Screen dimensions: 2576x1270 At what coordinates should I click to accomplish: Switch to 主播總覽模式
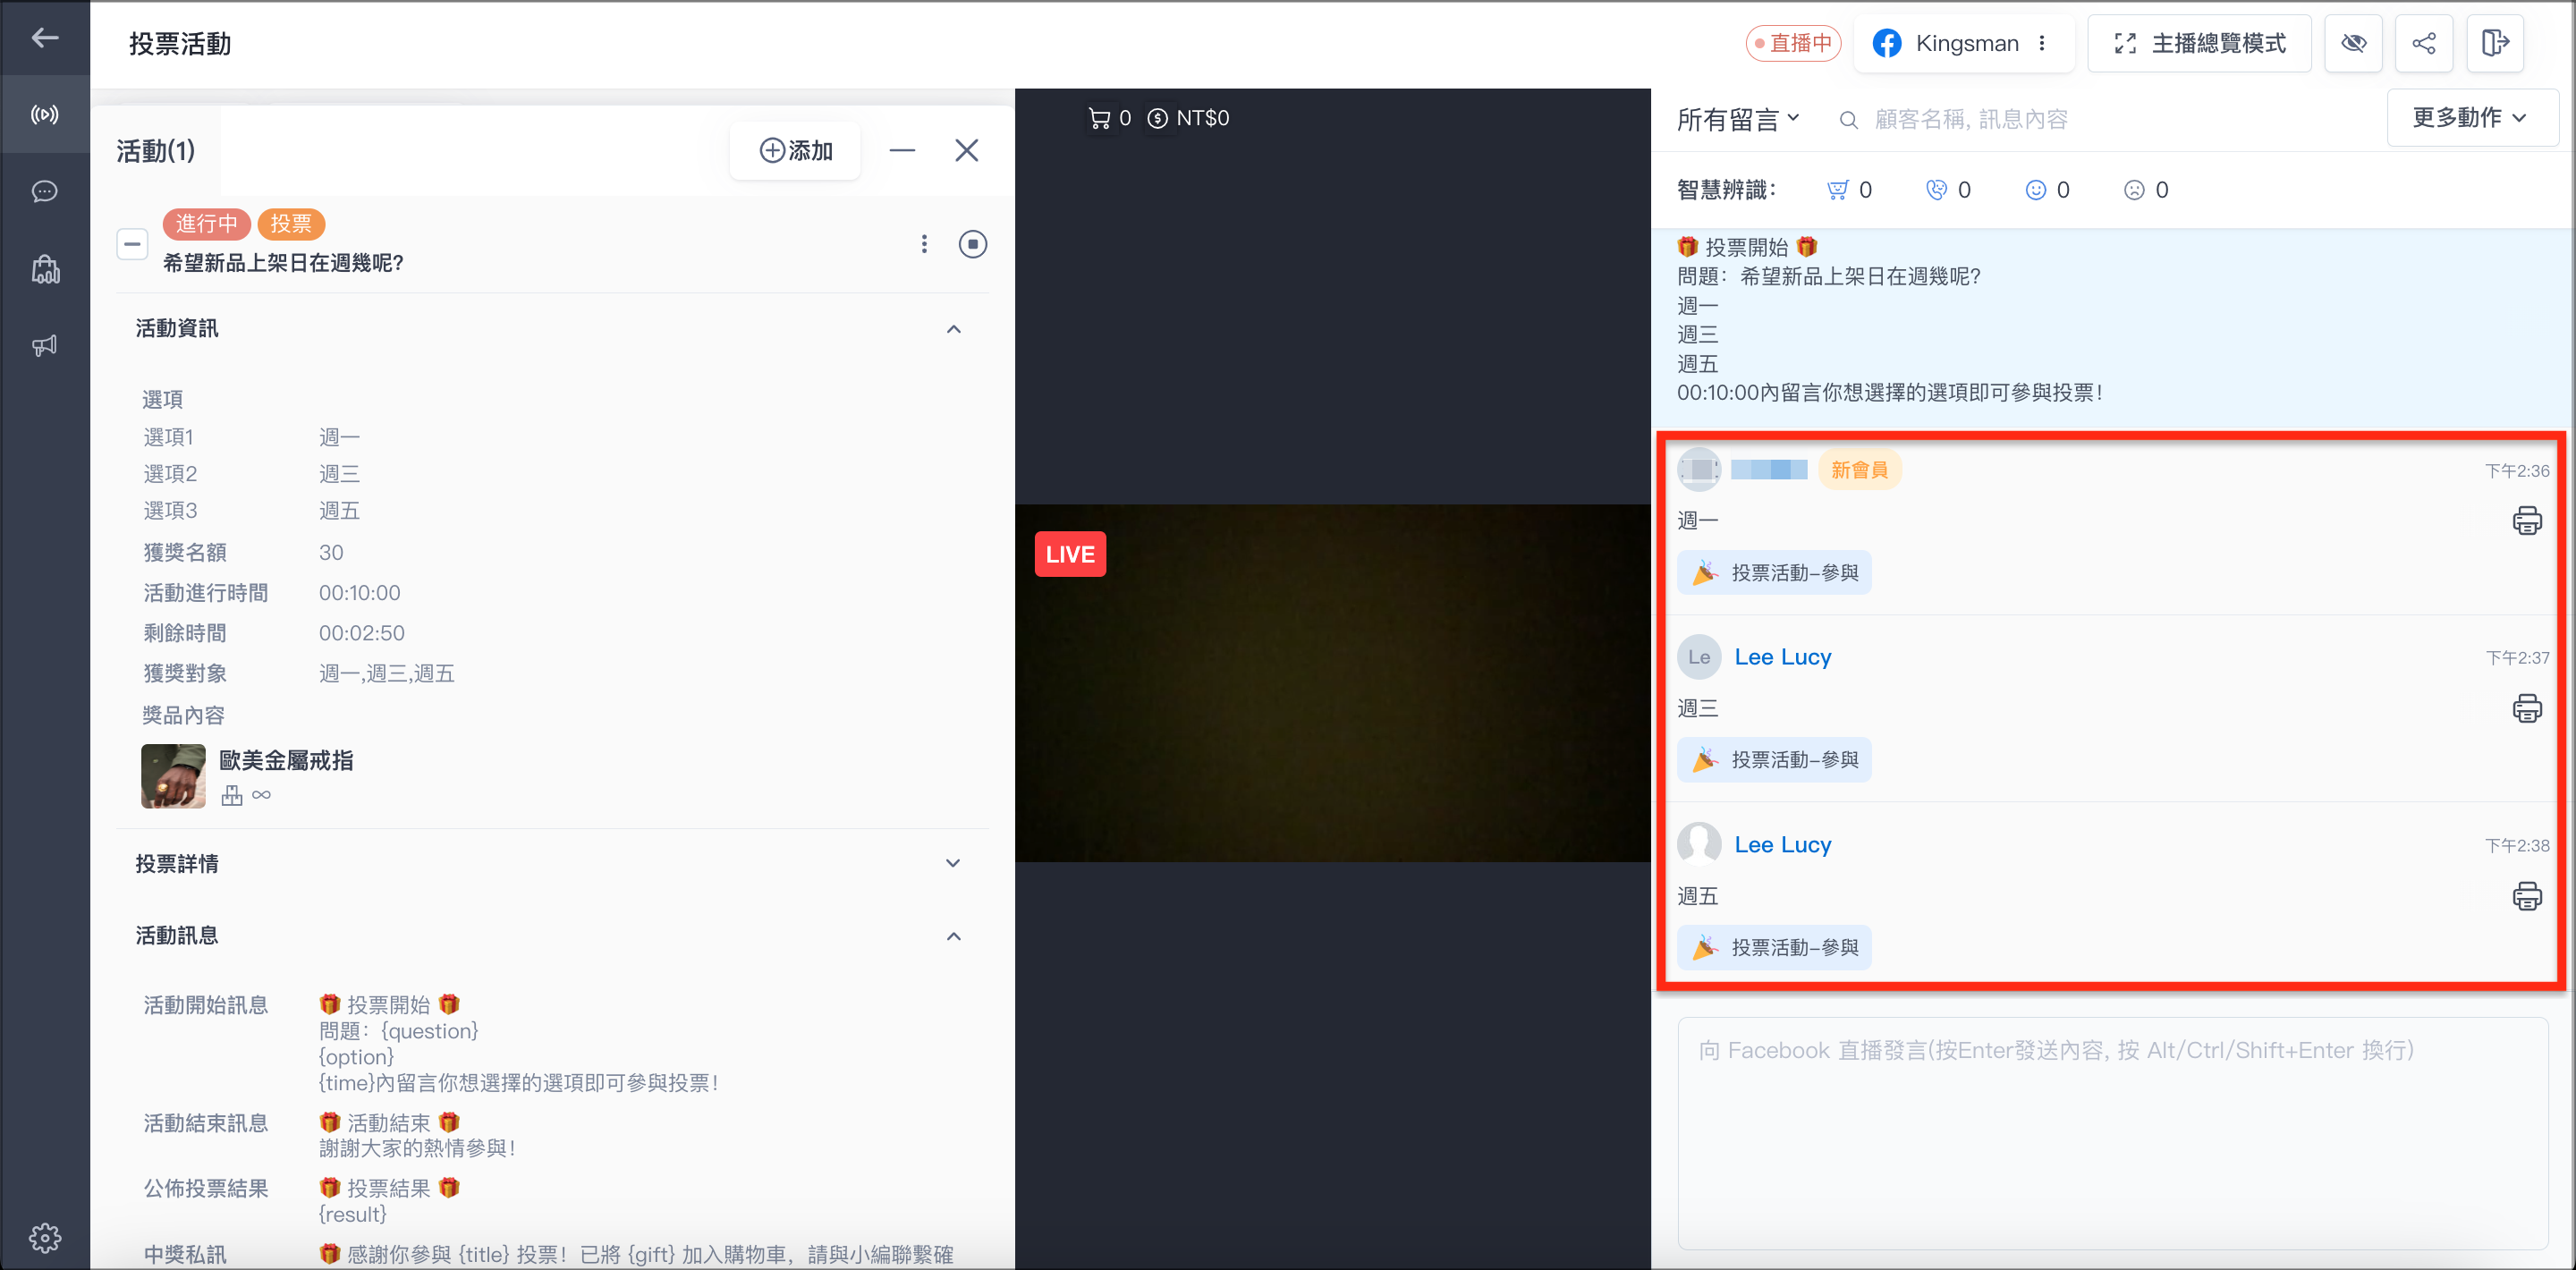click(2199, 43)
